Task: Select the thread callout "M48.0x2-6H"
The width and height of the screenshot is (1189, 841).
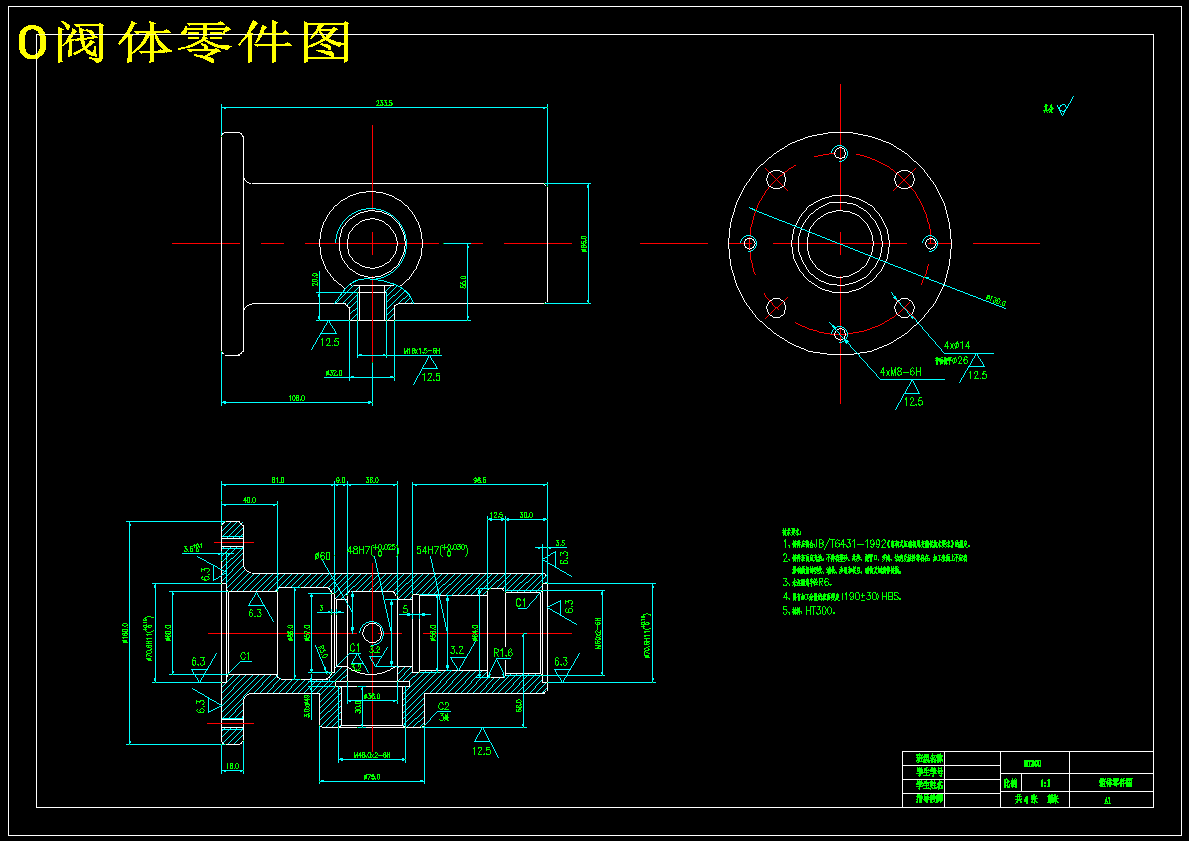Action: point(372,755)
